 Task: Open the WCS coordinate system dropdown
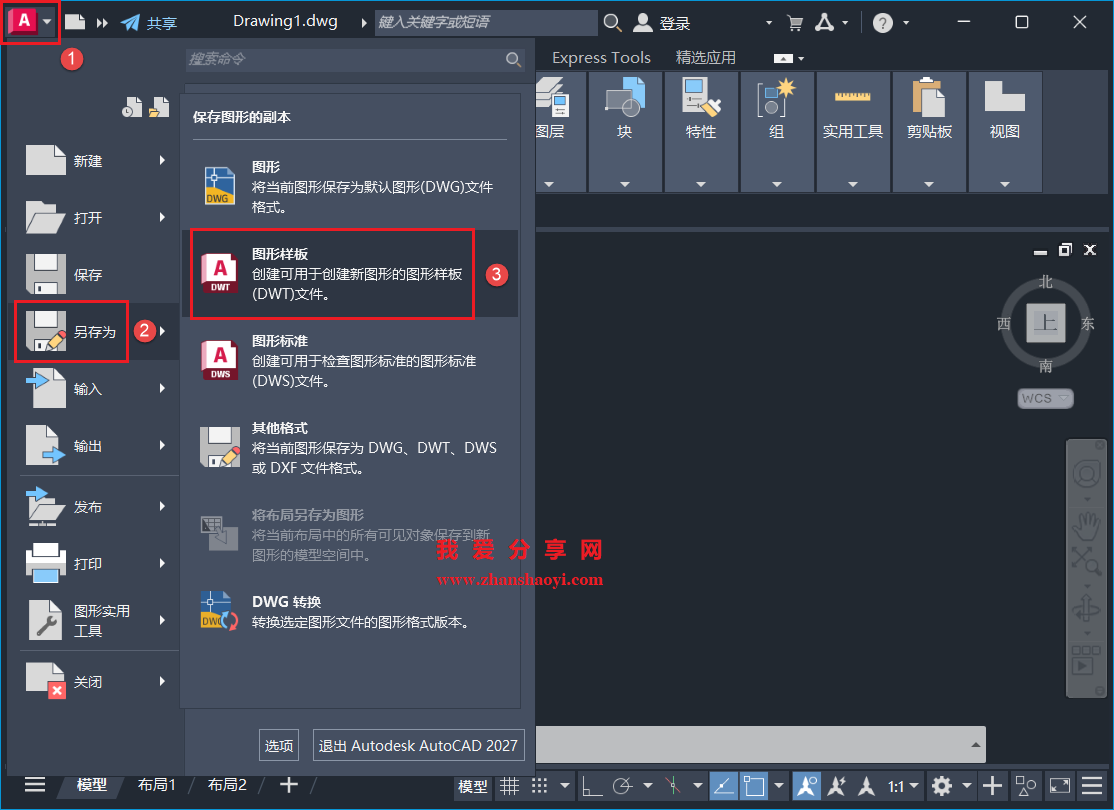click(x=1045, y=398)
